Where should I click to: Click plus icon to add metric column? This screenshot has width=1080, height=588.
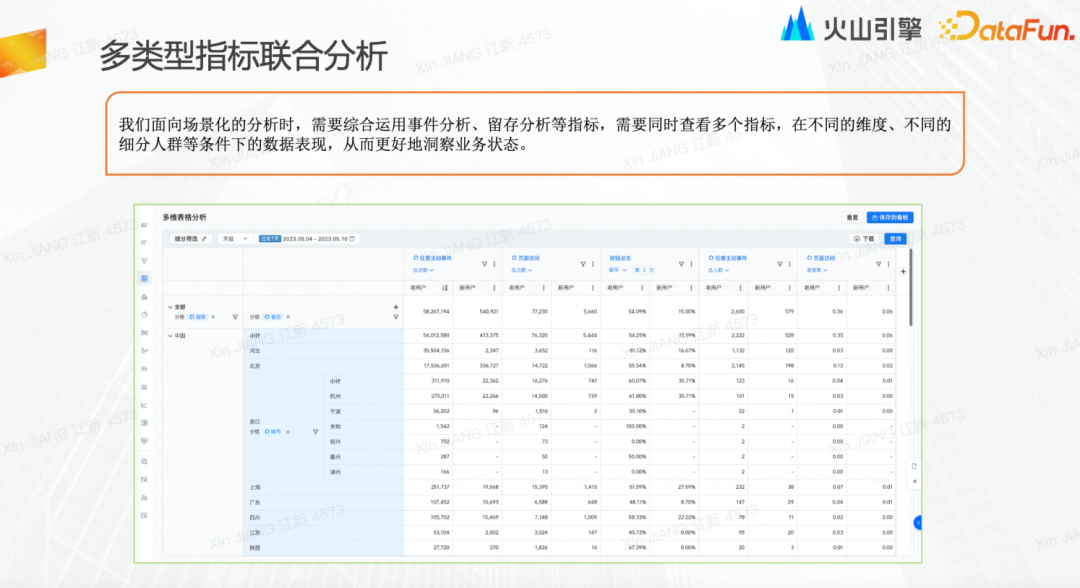903,271
